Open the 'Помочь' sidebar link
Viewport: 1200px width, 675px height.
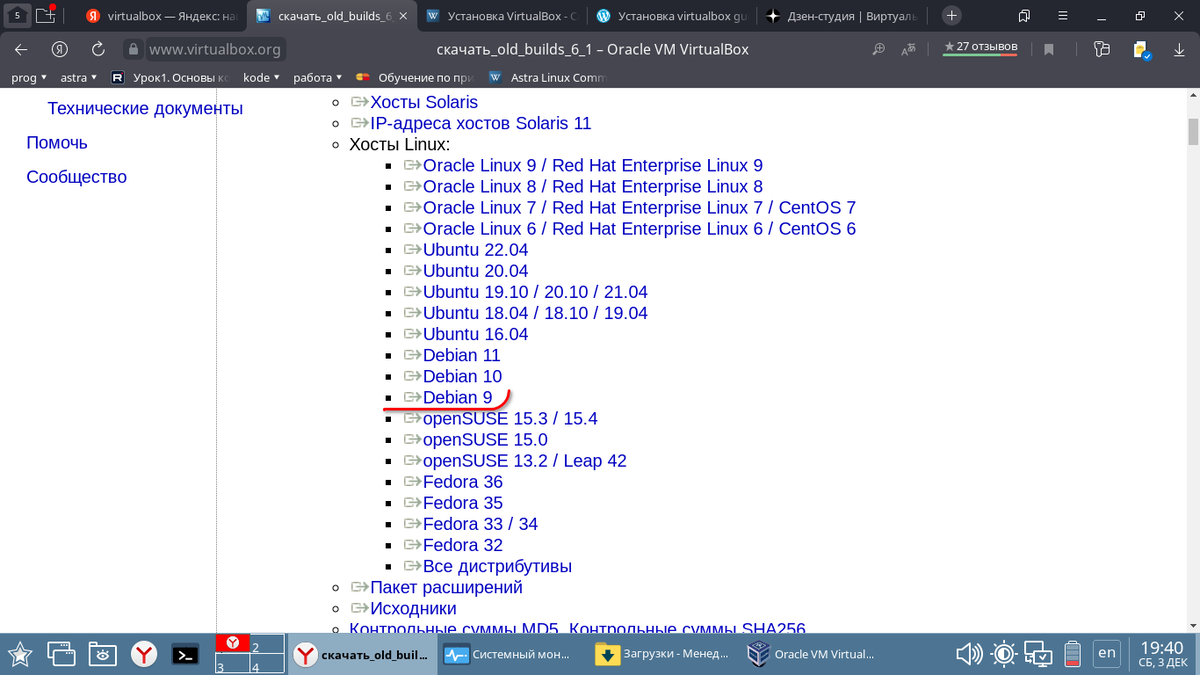pyautogui.click(x=57, y=142)
